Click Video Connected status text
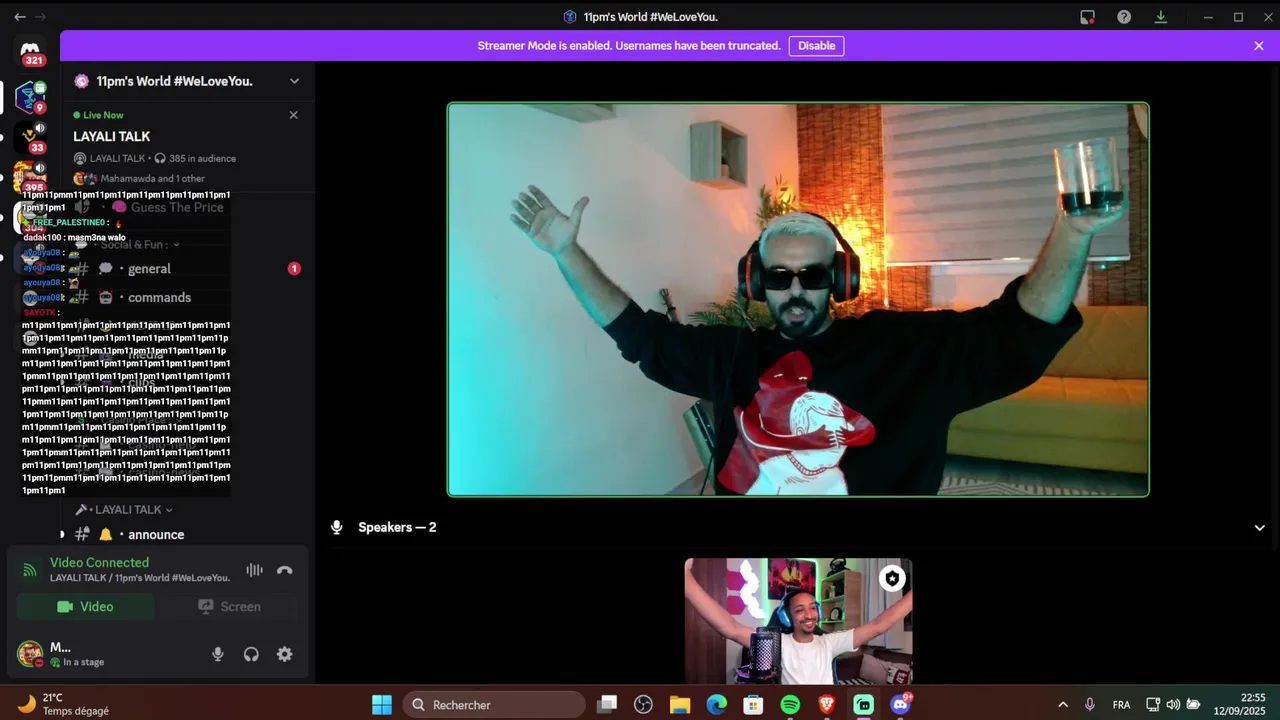The image size is (1280, 720). [x=99, y=563]
